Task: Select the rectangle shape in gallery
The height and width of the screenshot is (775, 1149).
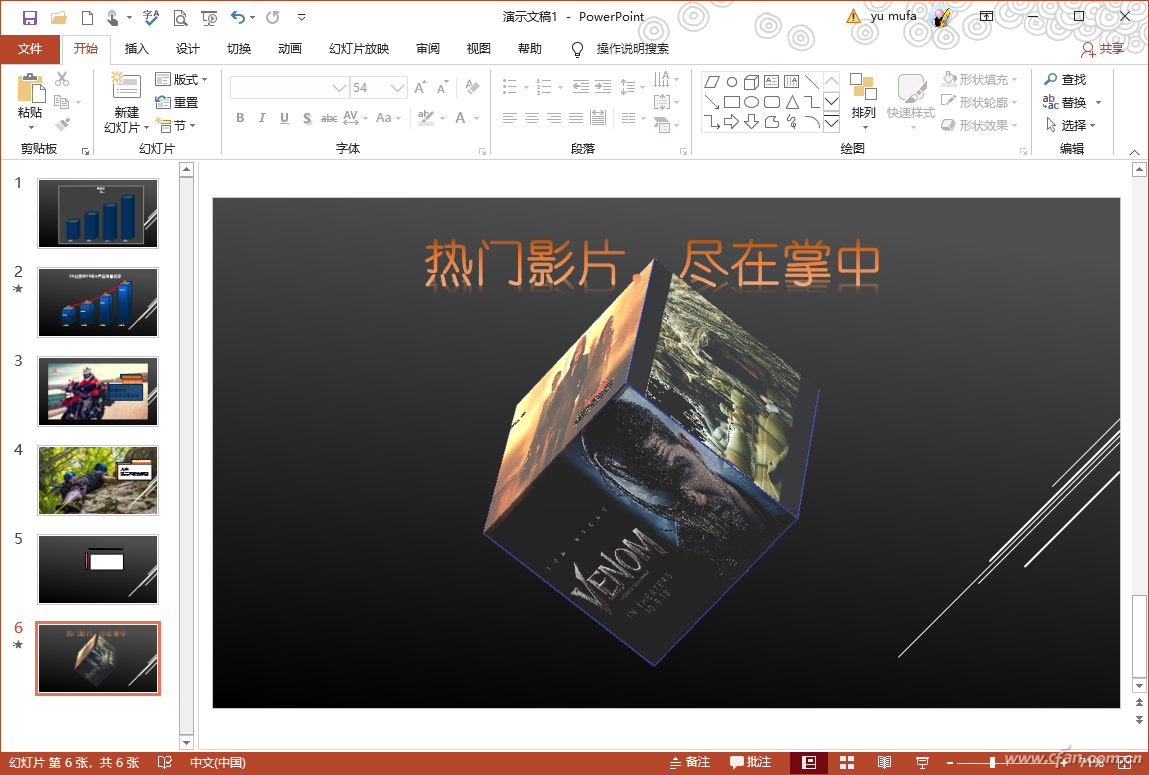Action: pos(731,102)
